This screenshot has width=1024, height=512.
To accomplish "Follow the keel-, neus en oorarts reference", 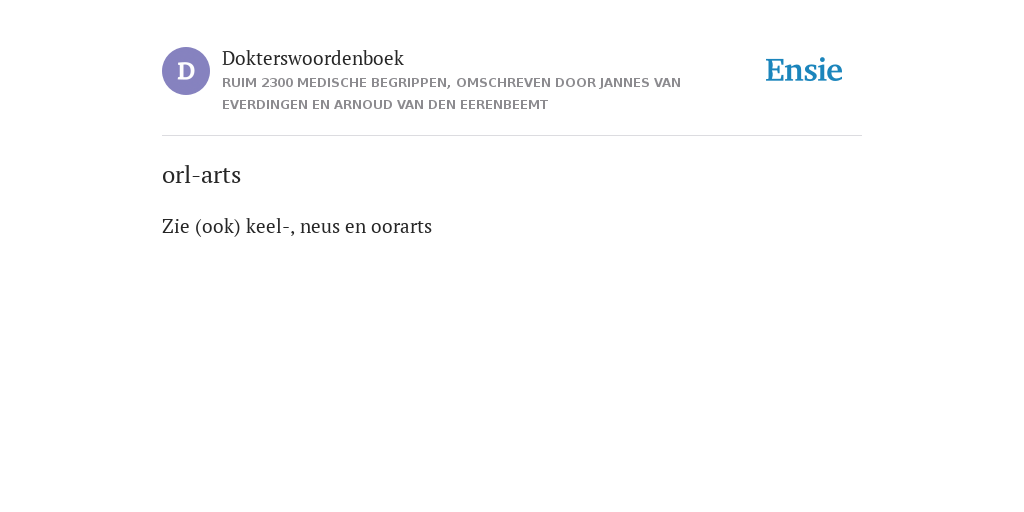I will (x=339, y=227).
